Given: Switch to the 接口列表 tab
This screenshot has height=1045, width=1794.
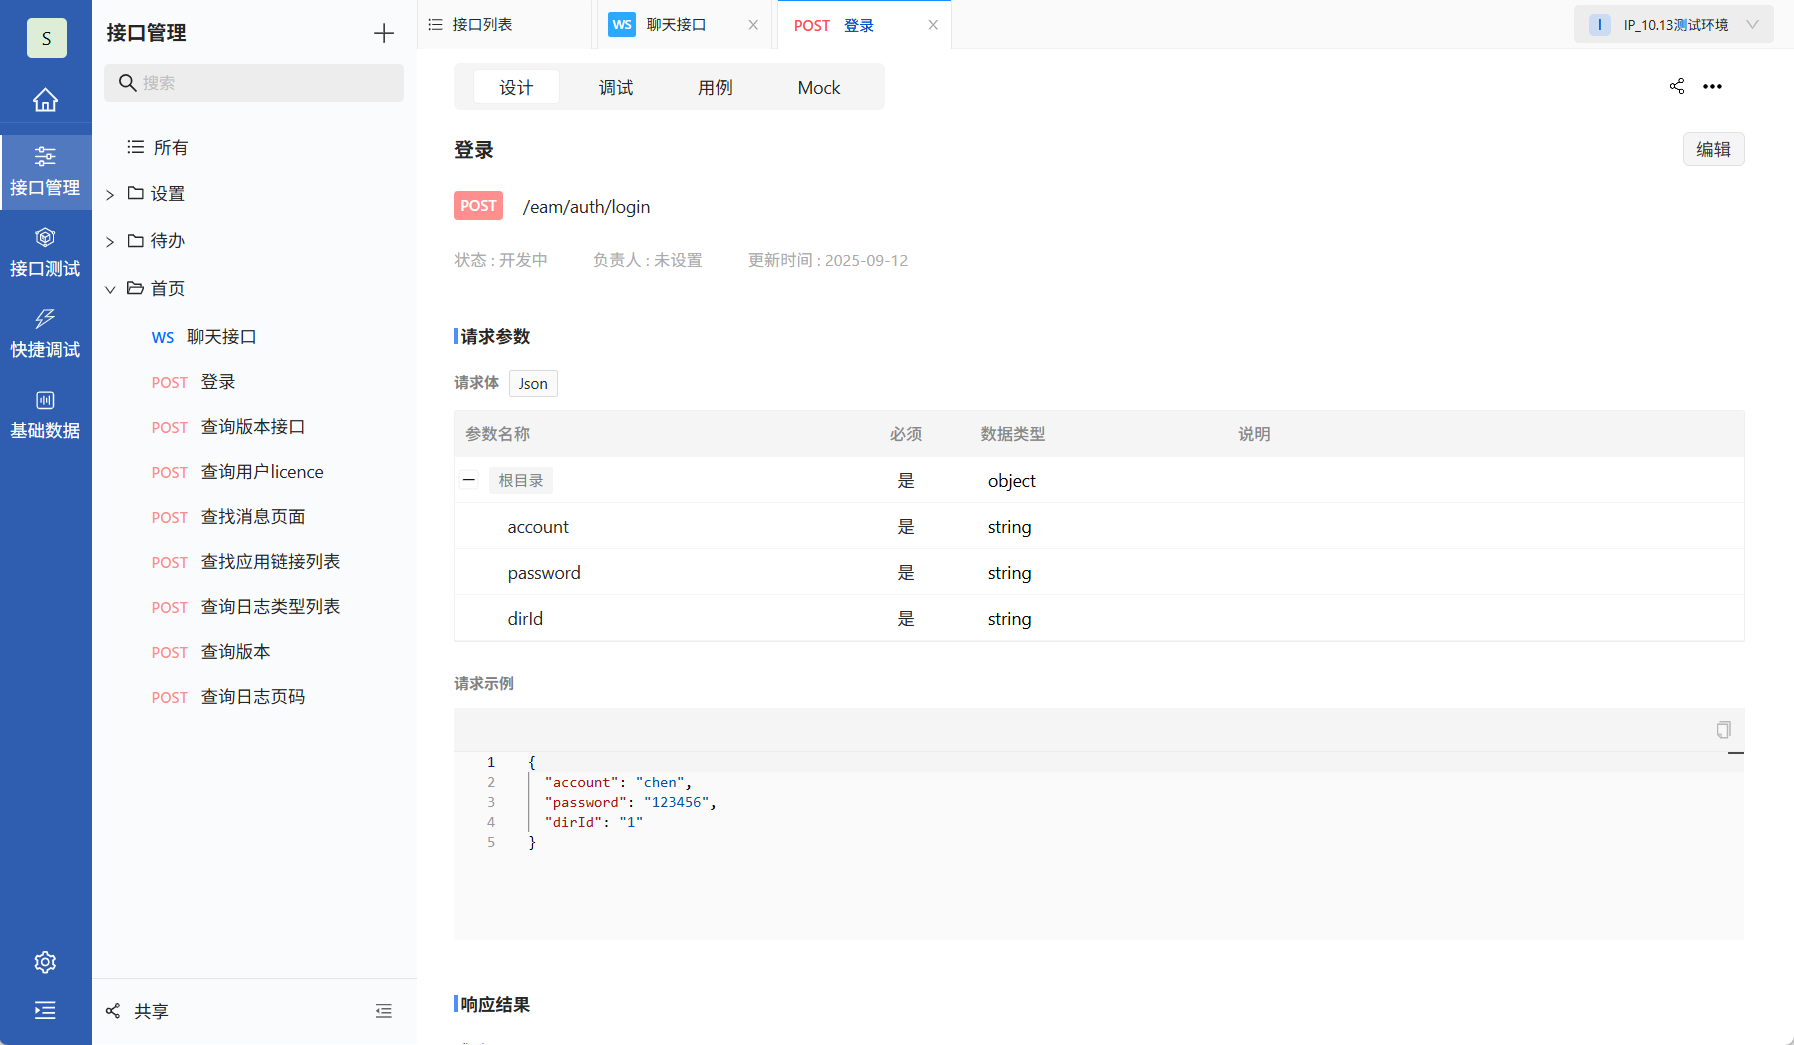Looking at the screenshot, I should pyautogui.click(x=504, y=25).
